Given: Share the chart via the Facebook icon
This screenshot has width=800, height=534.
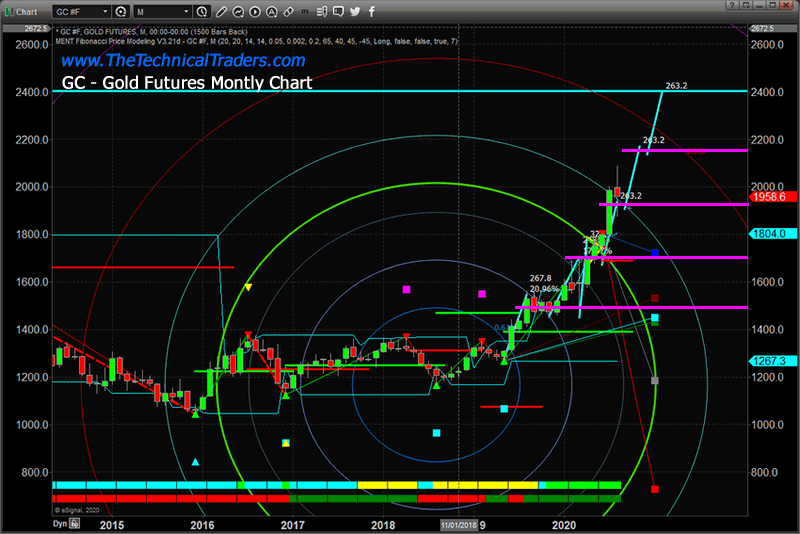Looking at the screenshot, I should [372, 11].
